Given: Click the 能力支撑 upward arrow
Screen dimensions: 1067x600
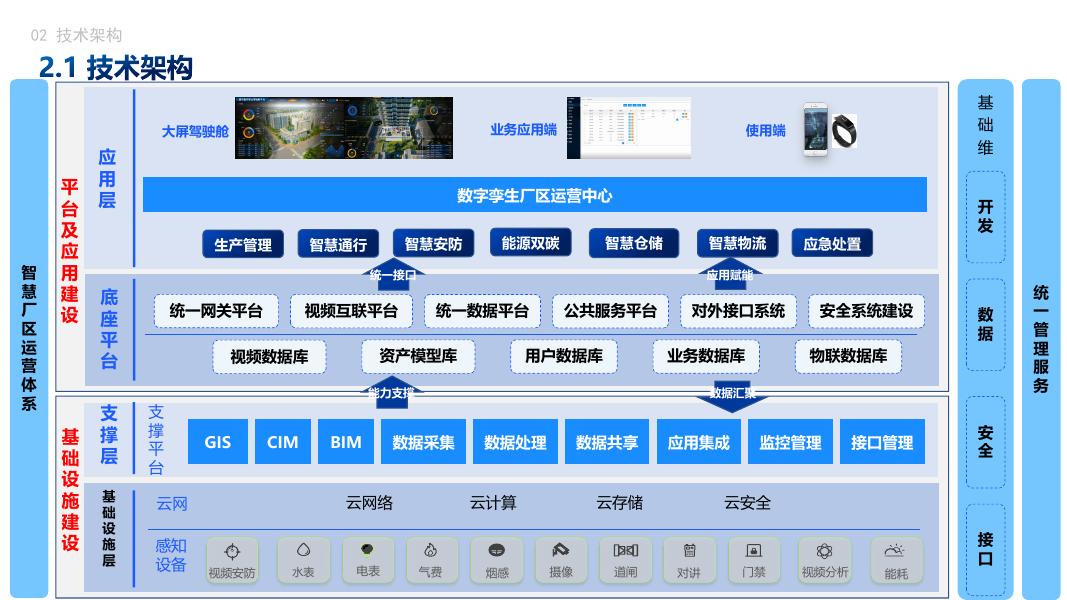Looking at the screenshot, I should (x=391, y=393).
